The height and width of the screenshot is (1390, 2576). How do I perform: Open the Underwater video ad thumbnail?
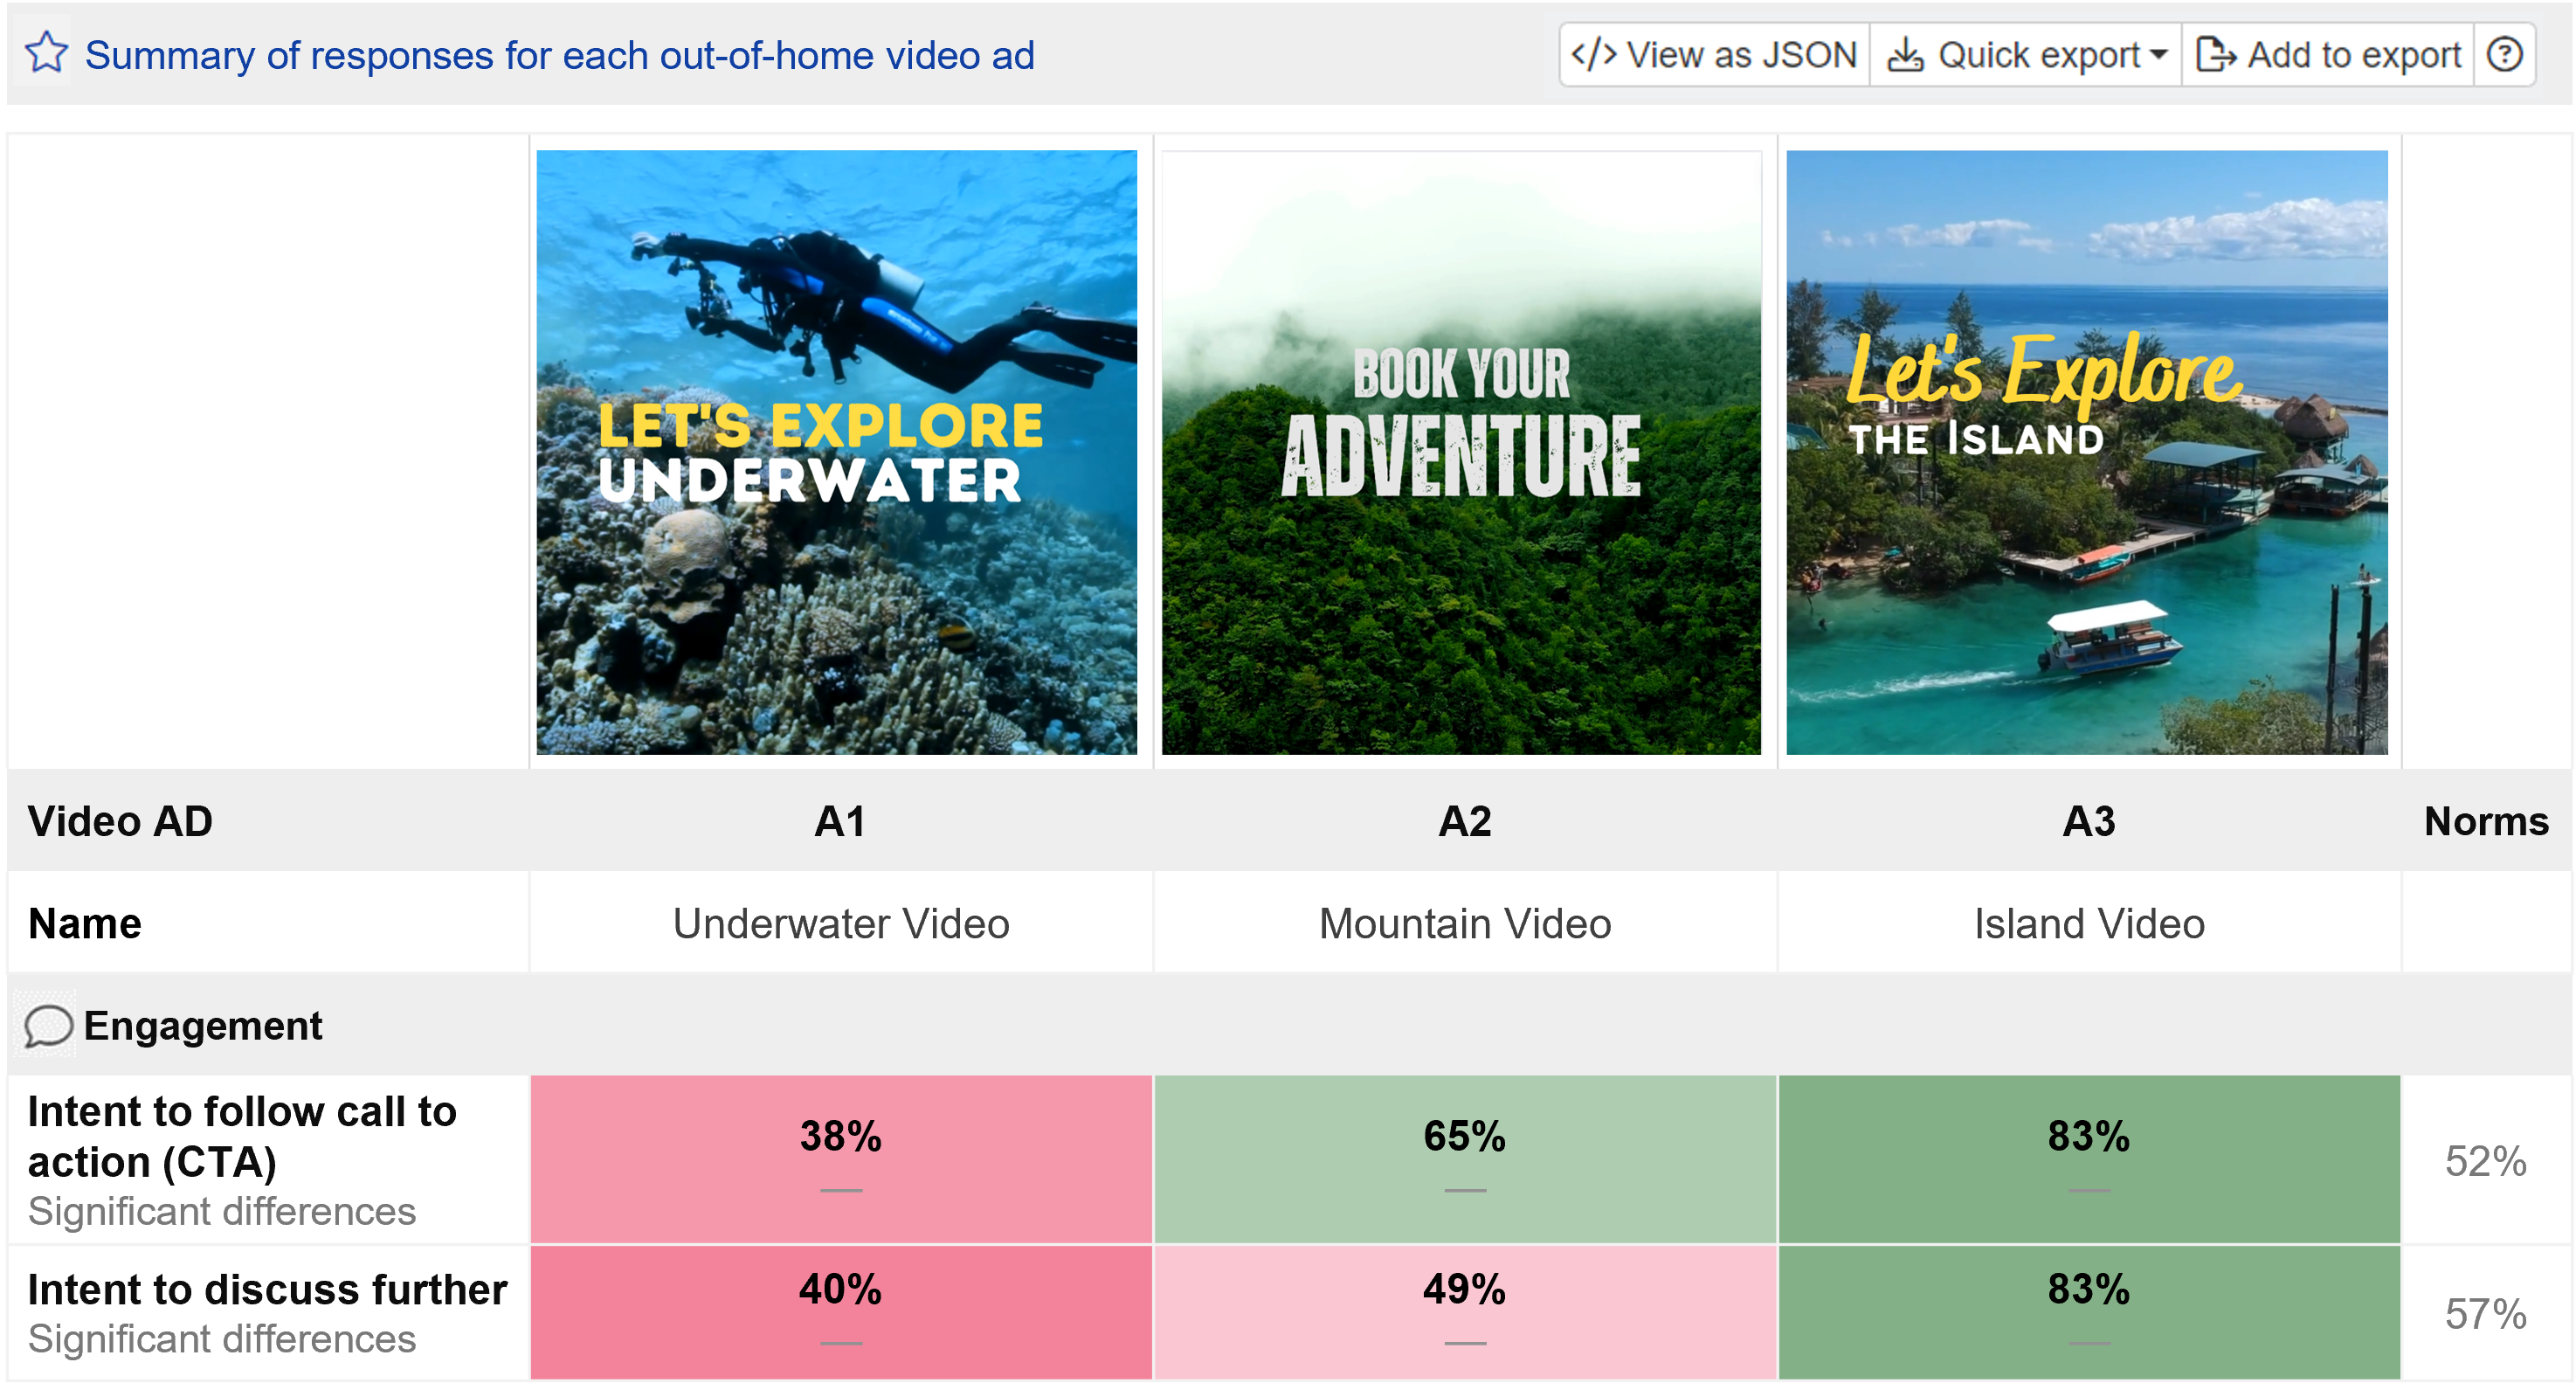(836, 452)
